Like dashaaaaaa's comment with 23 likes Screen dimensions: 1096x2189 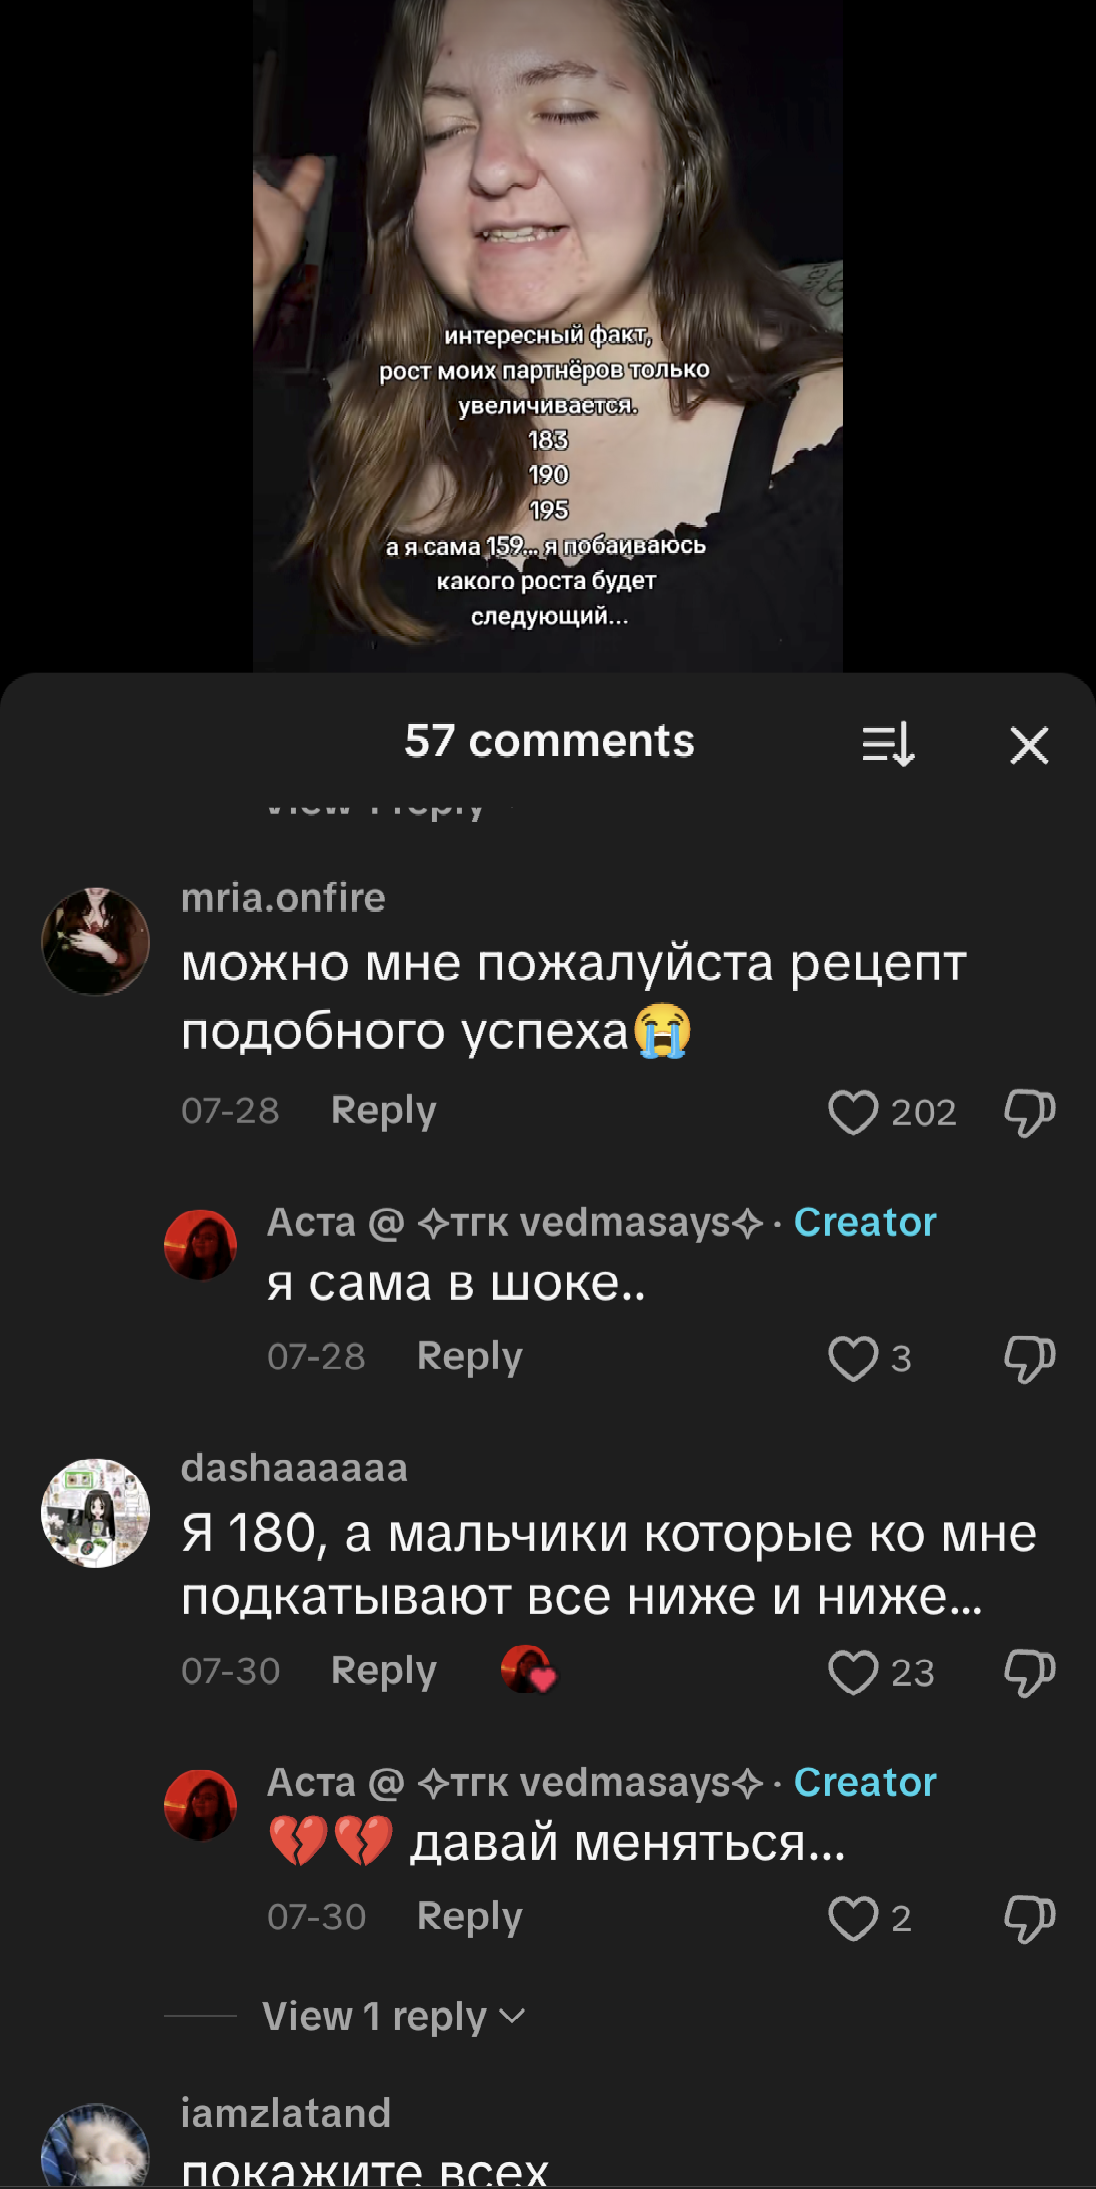(x=853, y=1672)
